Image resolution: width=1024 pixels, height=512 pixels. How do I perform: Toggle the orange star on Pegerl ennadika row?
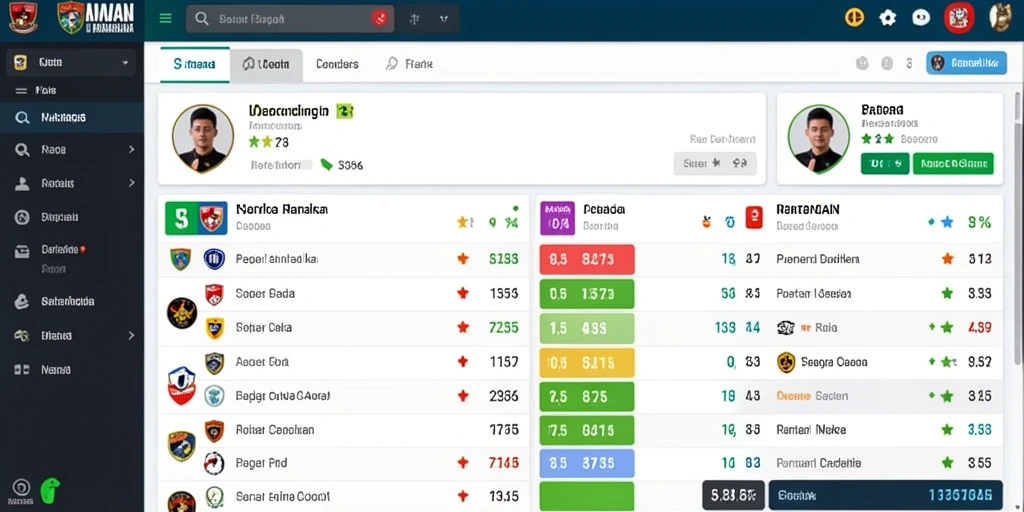point(463,259)
